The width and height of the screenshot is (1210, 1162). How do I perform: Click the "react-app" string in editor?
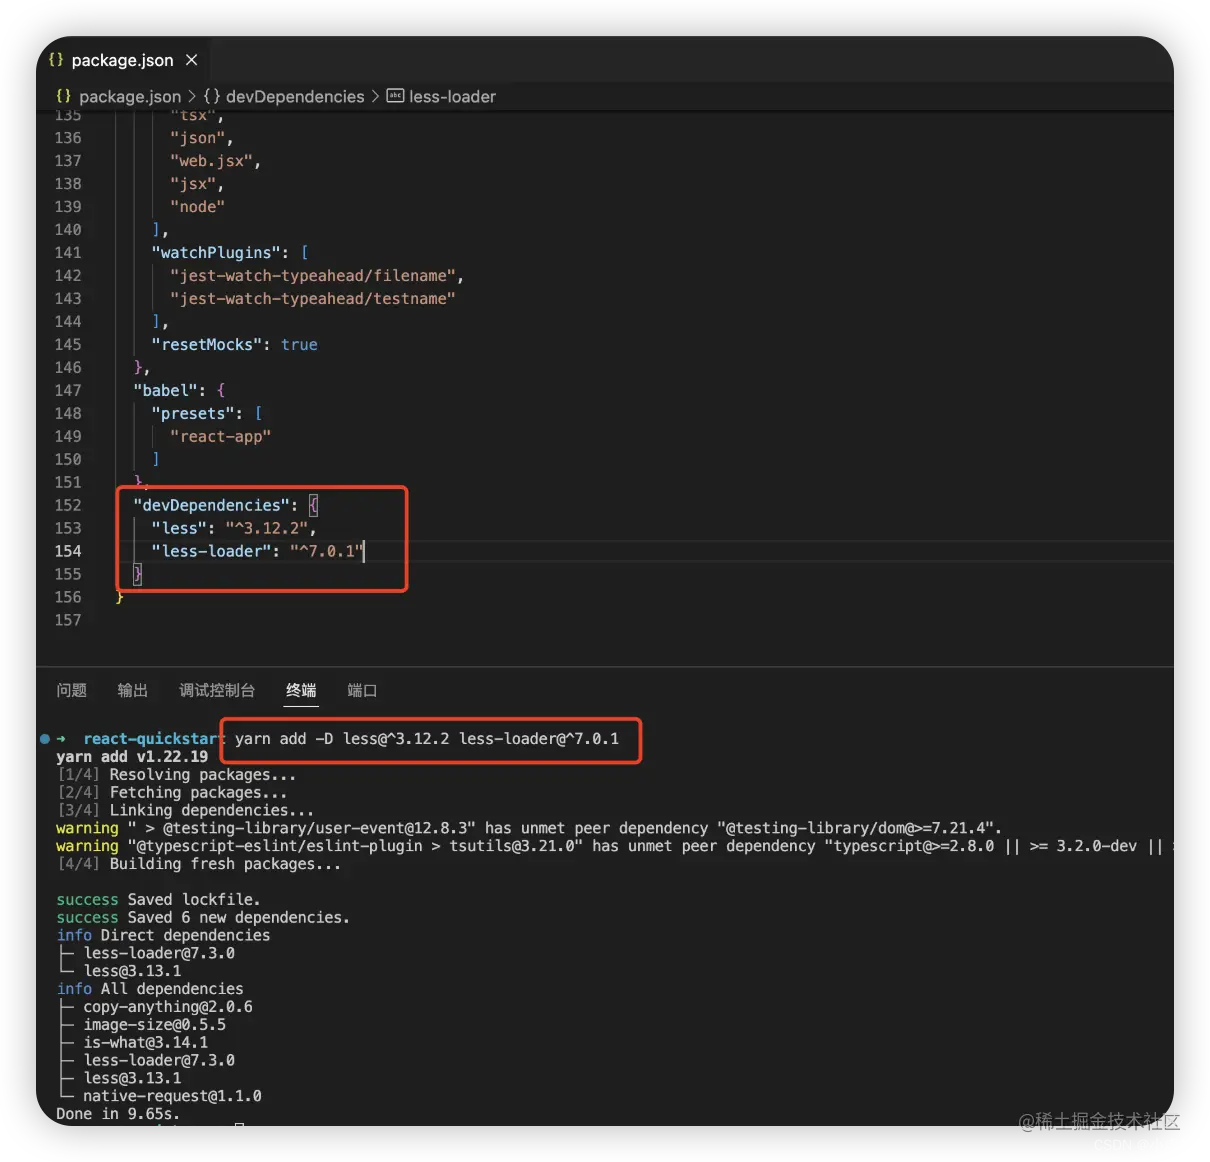220,436
